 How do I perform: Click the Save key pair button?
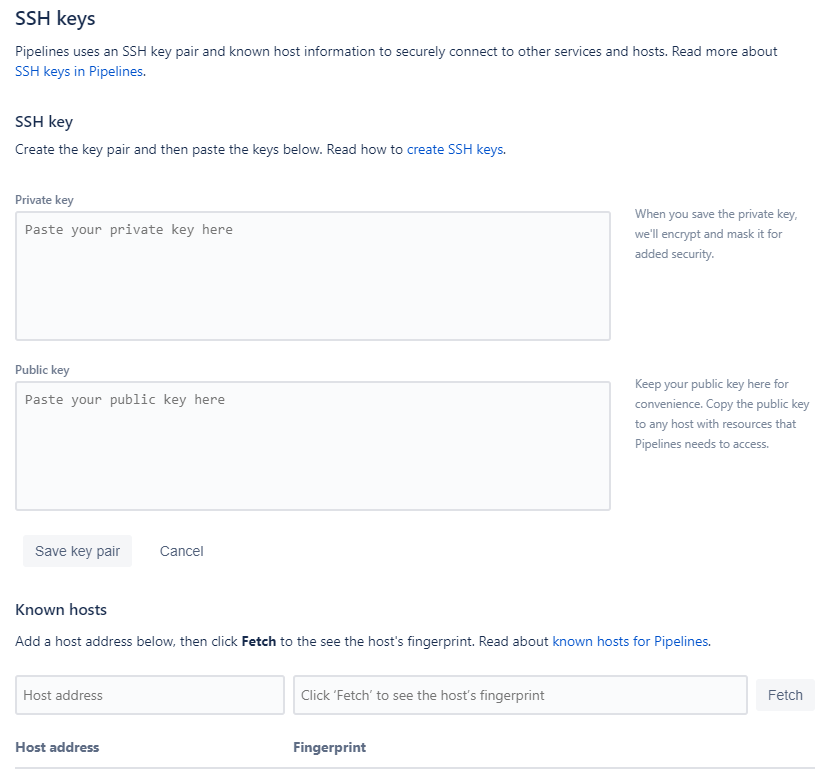77,551
